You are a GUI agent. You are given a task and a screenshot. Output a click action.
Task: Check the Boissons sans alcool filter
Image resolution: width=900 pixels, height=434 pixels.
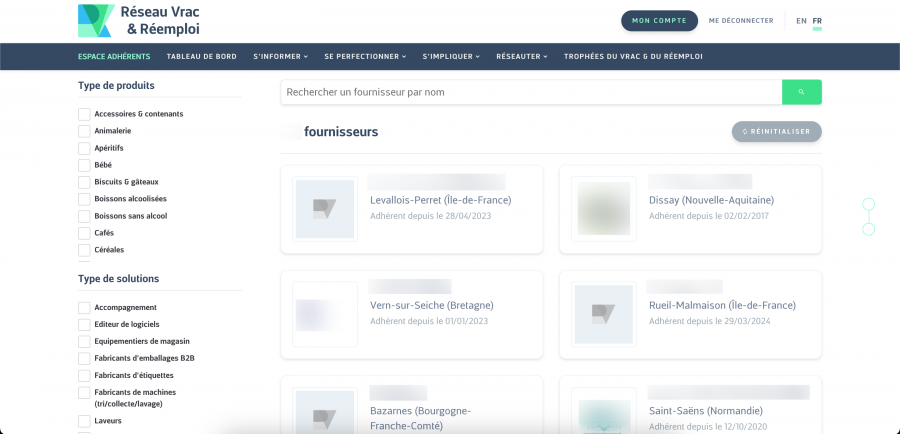(84, 216)
